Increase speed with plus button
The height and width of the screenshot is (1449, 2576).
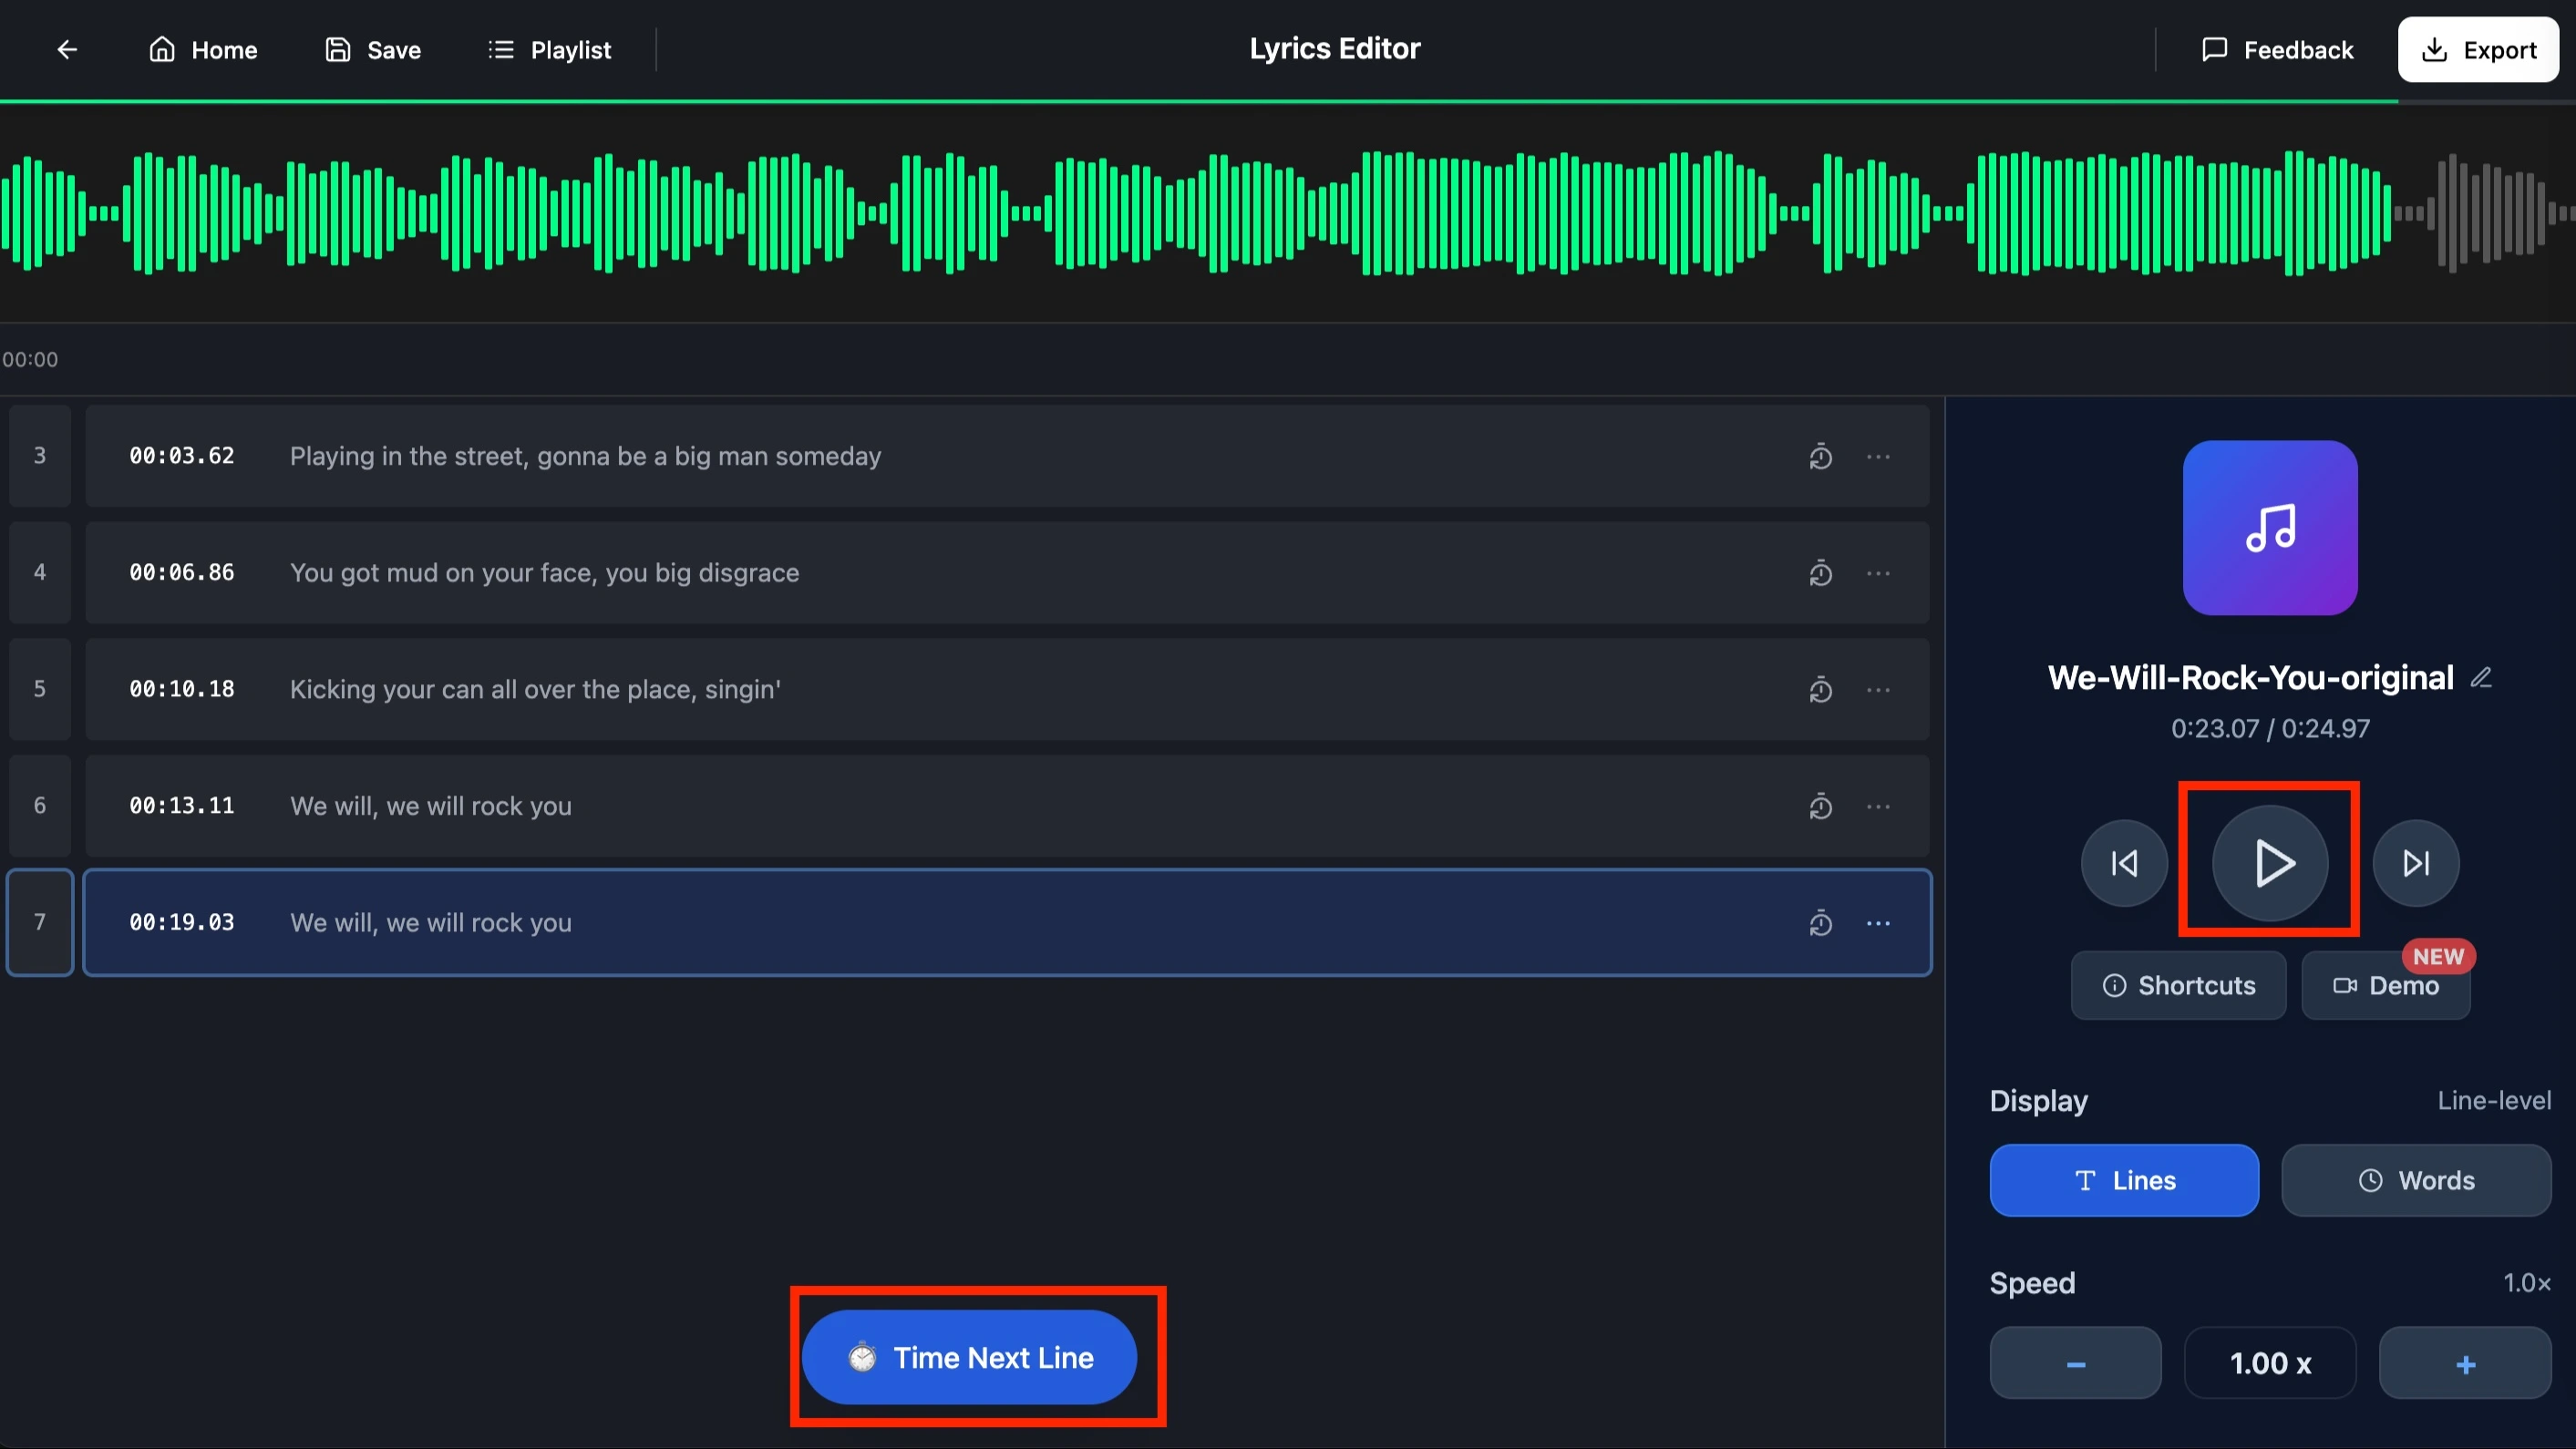[x=2465, y=1363]
